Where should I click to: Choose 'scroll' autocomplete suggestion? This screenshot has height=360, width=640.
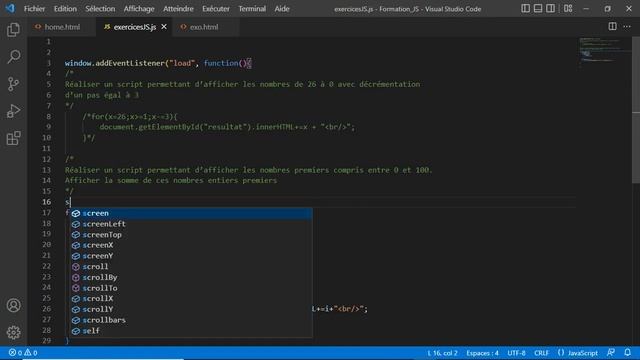191,267
